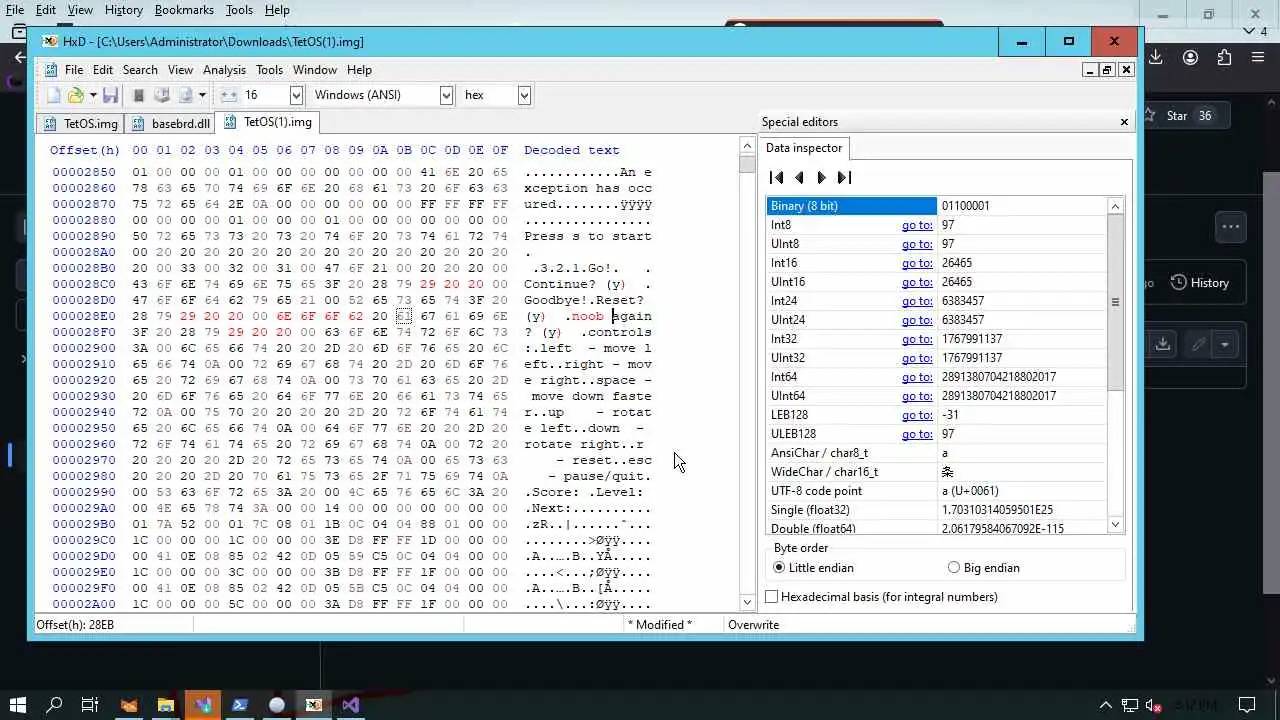This screenshot has width=1280, height=720.
Task: Click the Open disk image icon
Action: pyautogui.click(x=185, y=95)
